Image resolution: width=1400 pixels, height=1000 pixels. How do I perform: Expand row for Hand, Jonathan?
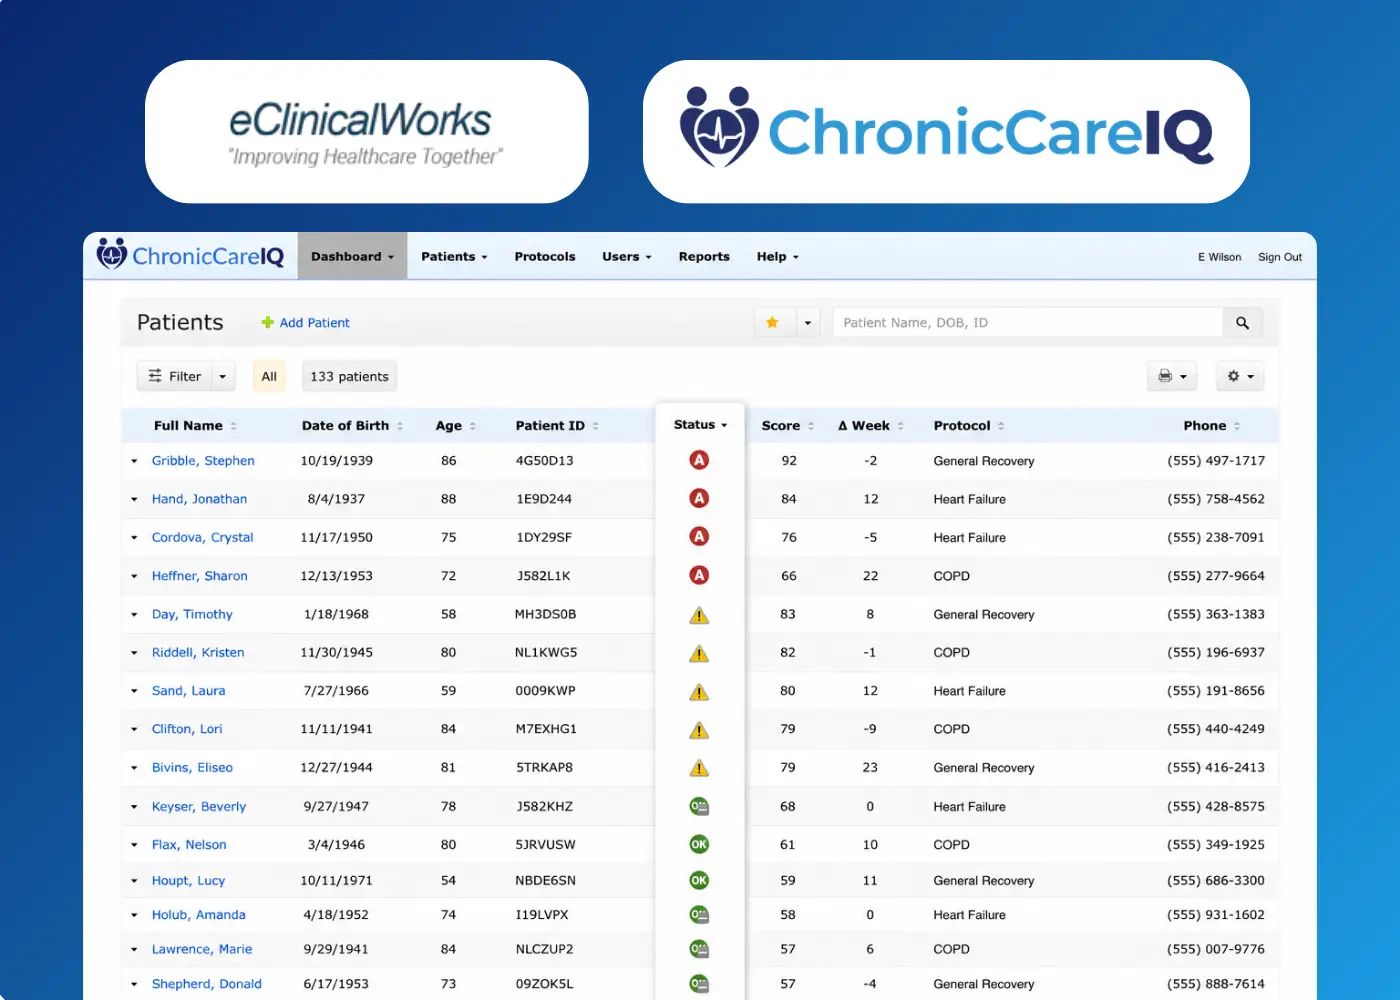click(x=134, y=499)
